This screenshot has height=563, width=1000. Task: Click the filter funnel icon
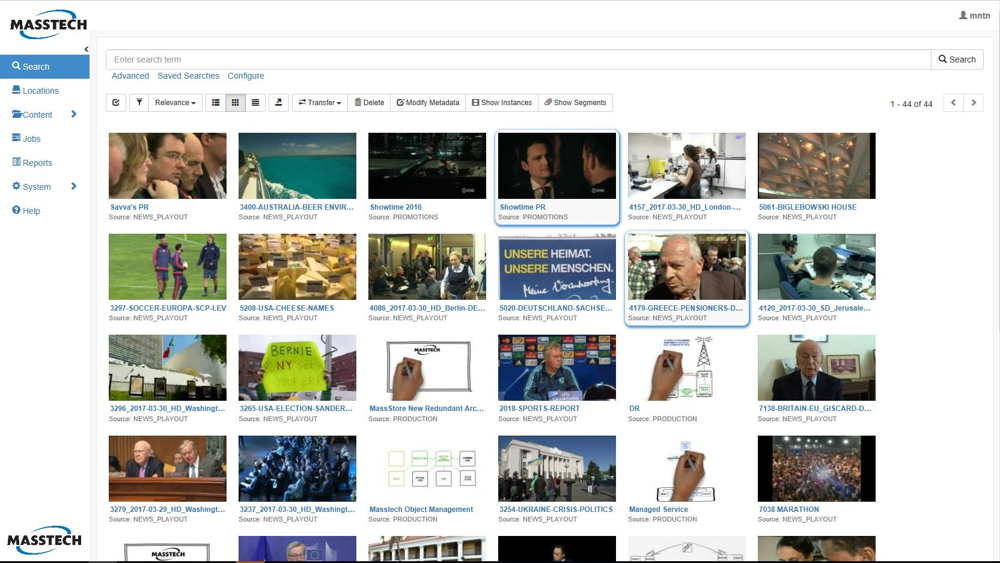139,103
